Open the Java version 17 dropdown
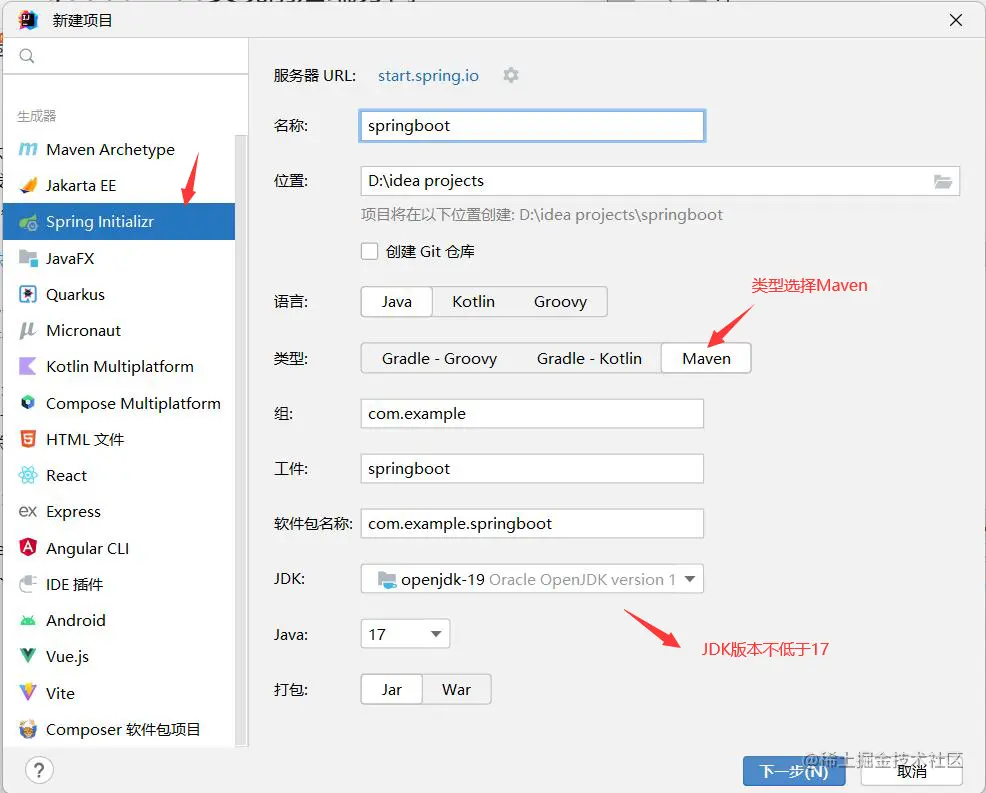 [406, 634]
